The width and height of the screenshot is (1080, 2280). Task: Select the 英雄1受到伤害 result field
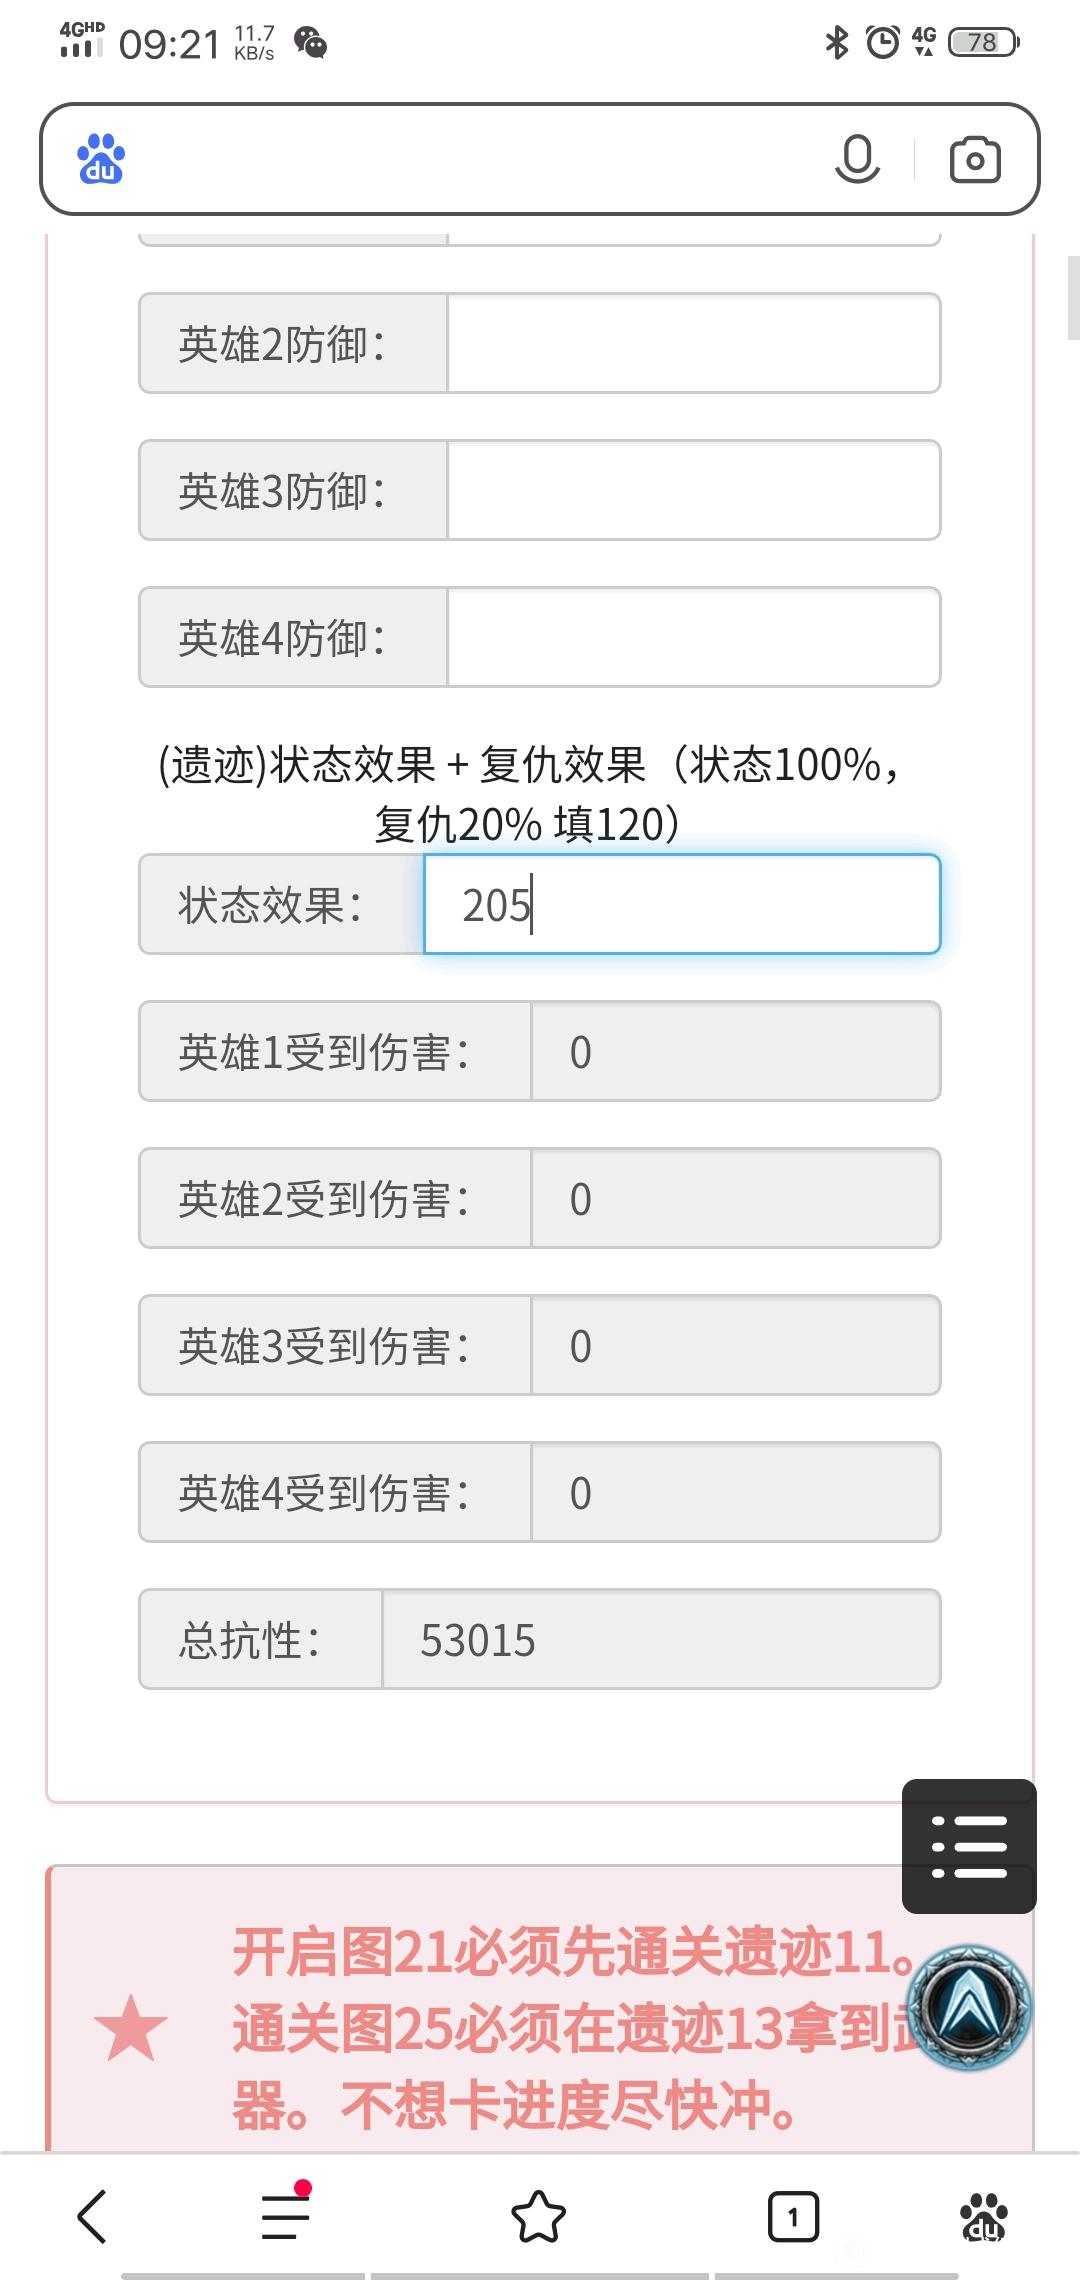coord(735,1051)
